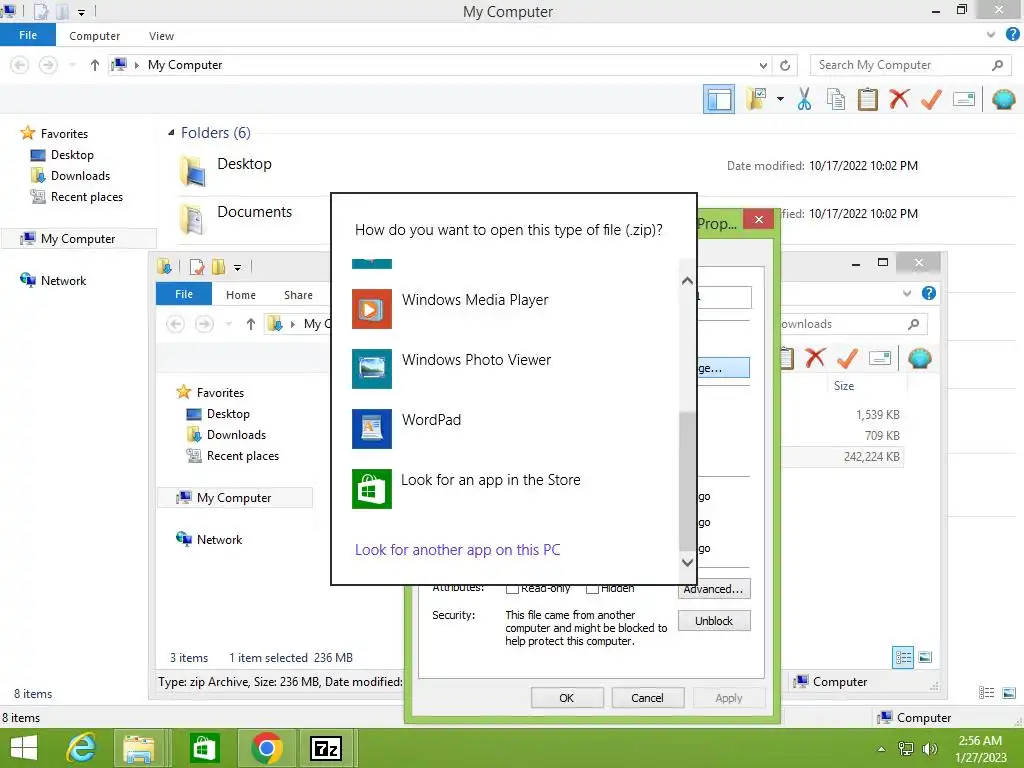1024x768 pixels.
Task: Open the File tab in My Computer window
Action: click(x=28, y=35)
